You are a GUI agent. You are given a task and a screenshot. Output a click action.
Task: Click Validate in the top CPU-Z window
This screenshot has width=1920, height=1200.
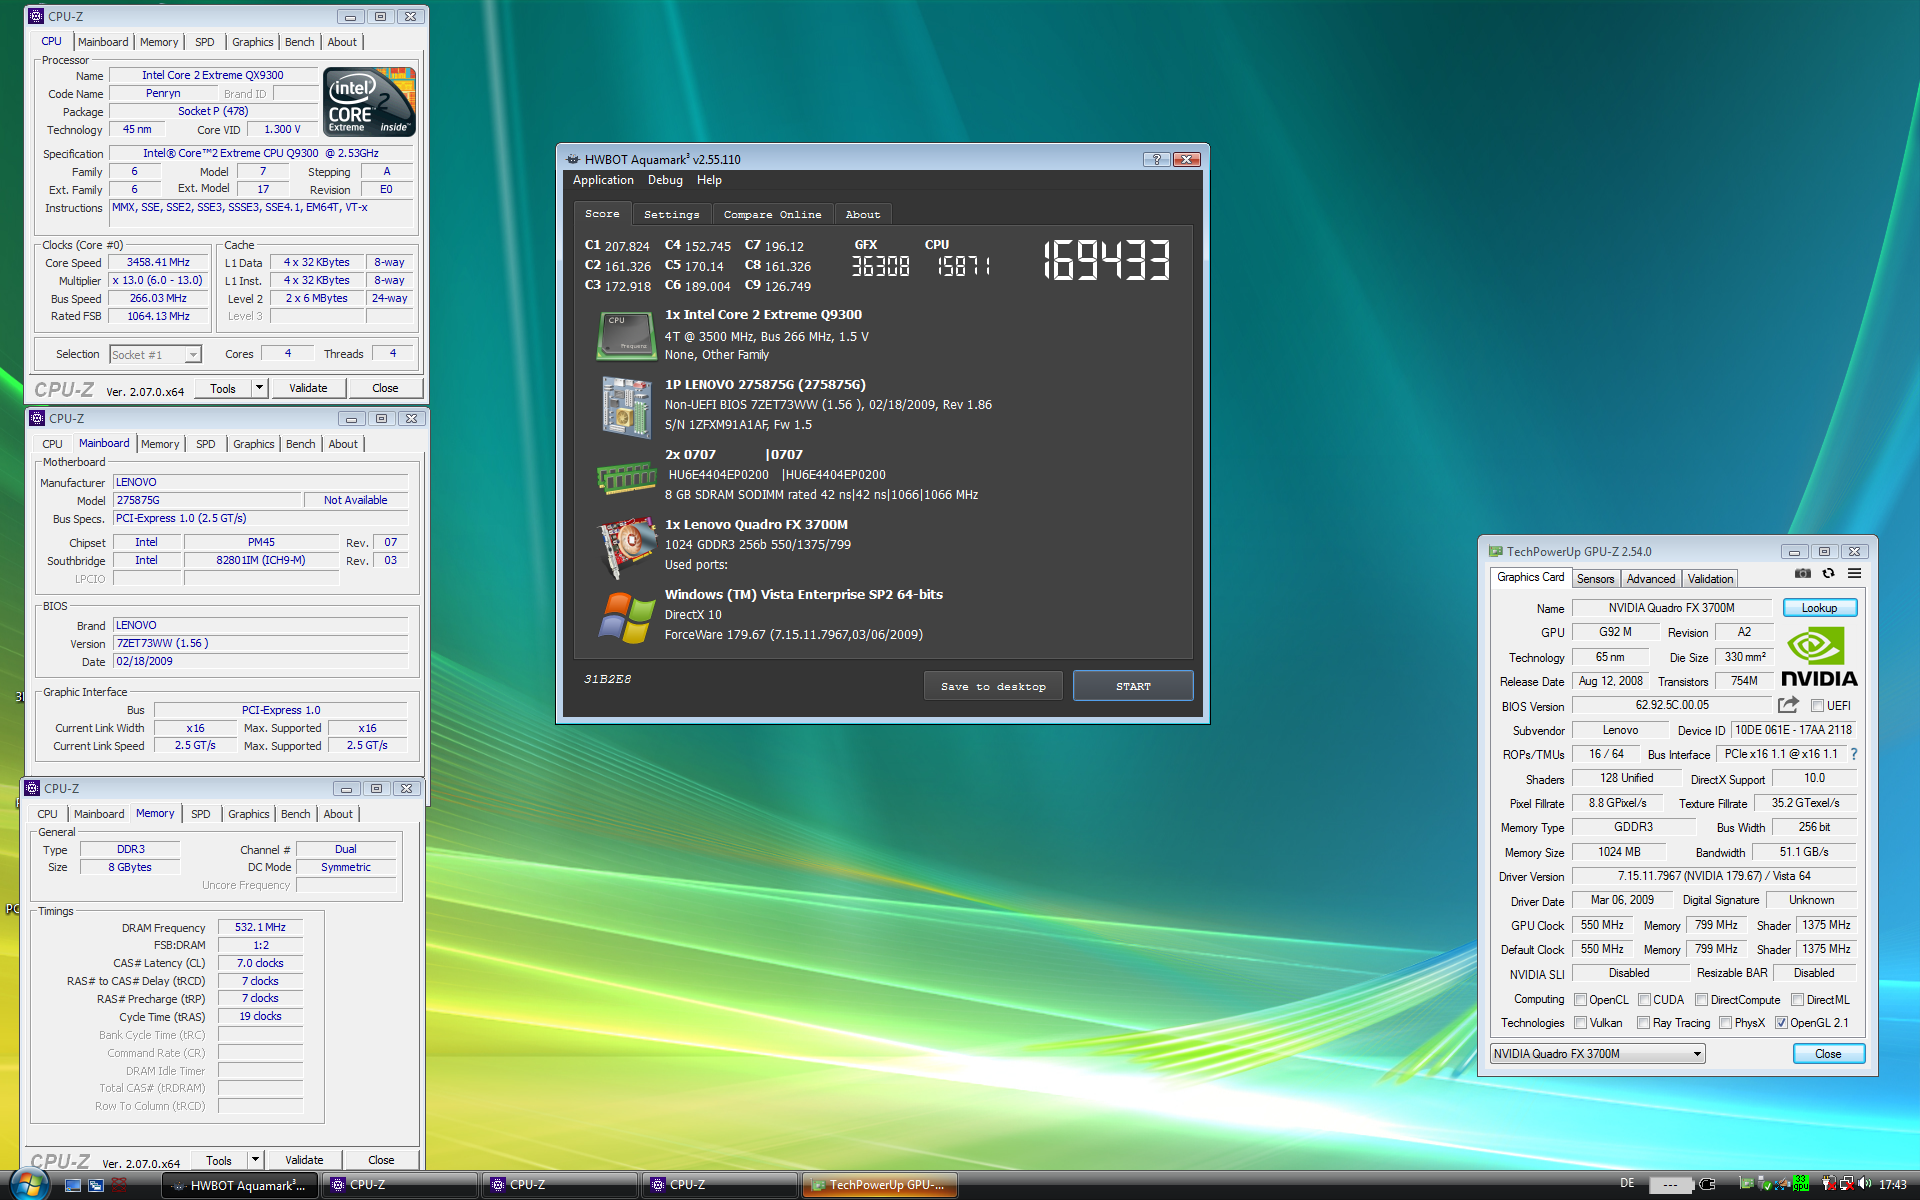[x=308, y=388]
